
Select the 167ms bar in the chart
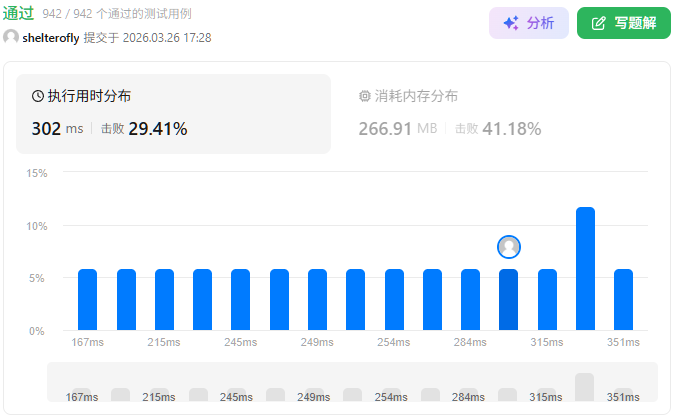pyautogui.click(x=88, y=299)
